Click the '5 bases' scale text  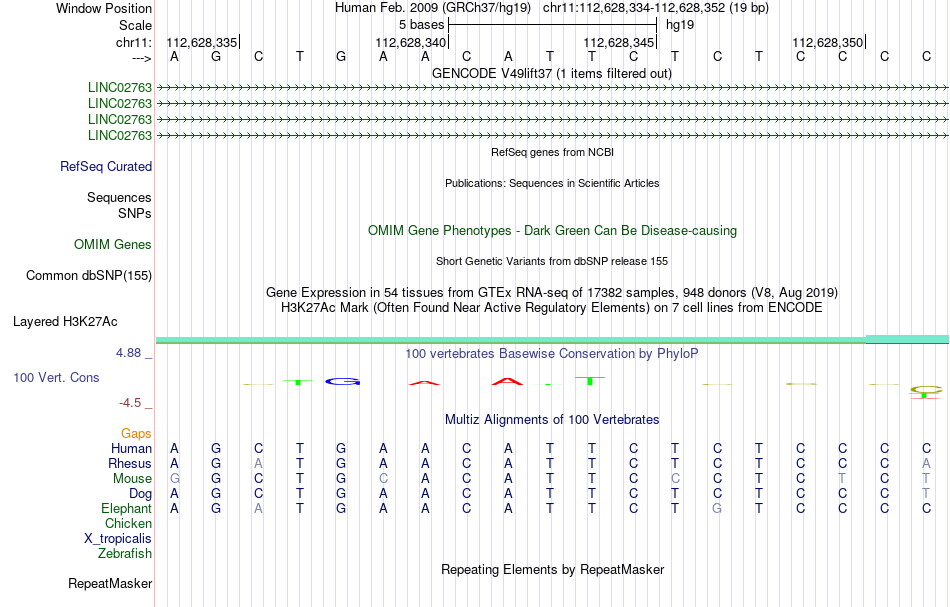point(422,25)
